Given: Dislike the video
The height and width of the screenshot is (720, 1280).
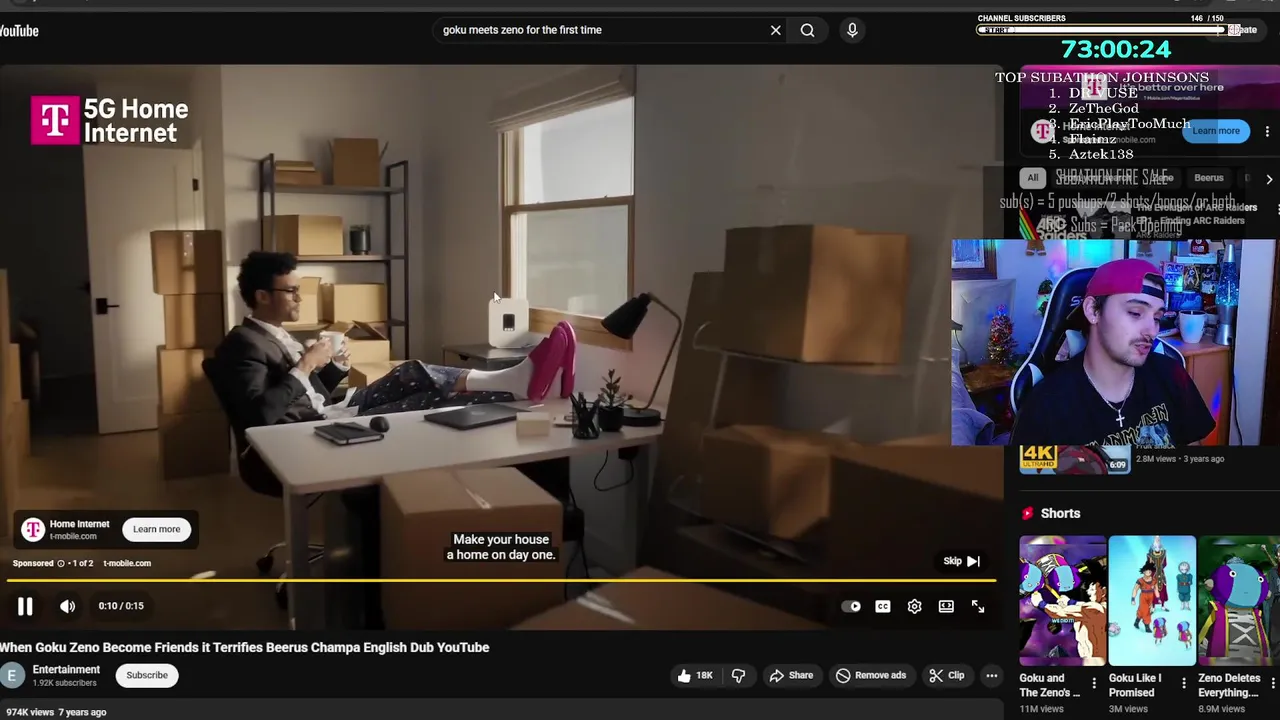Looking at the screenshot, I should point(738,675).
